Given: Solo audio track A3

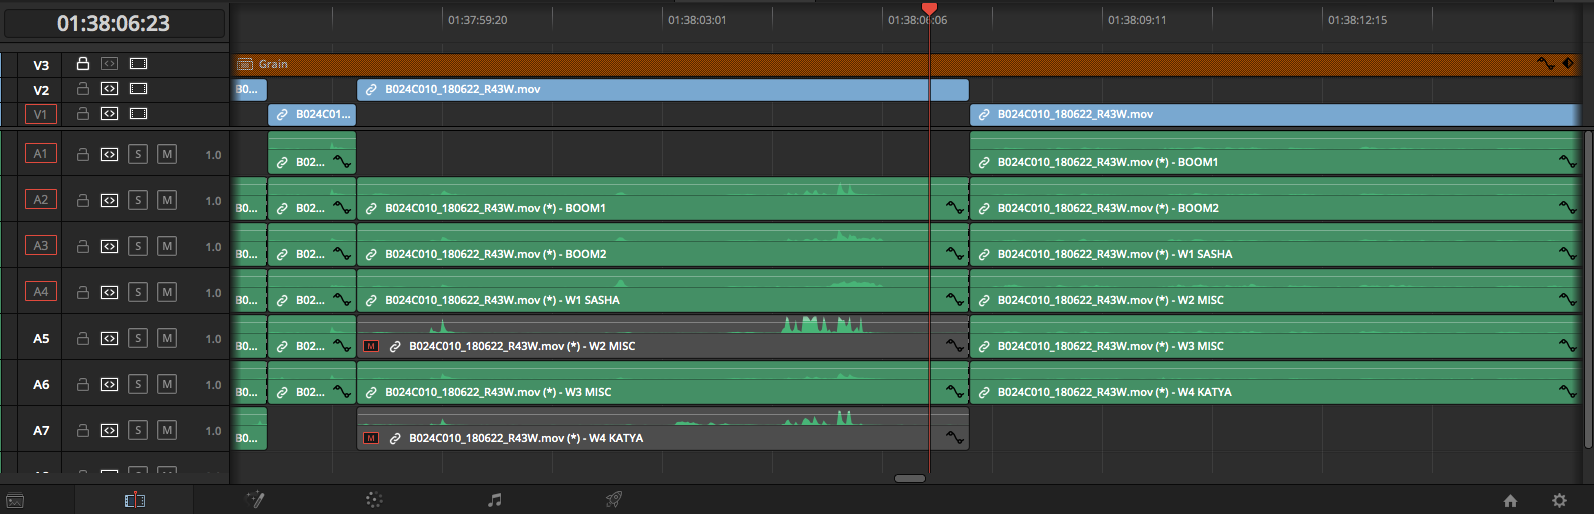Looking at the screenshot, I should click(139, 246).
